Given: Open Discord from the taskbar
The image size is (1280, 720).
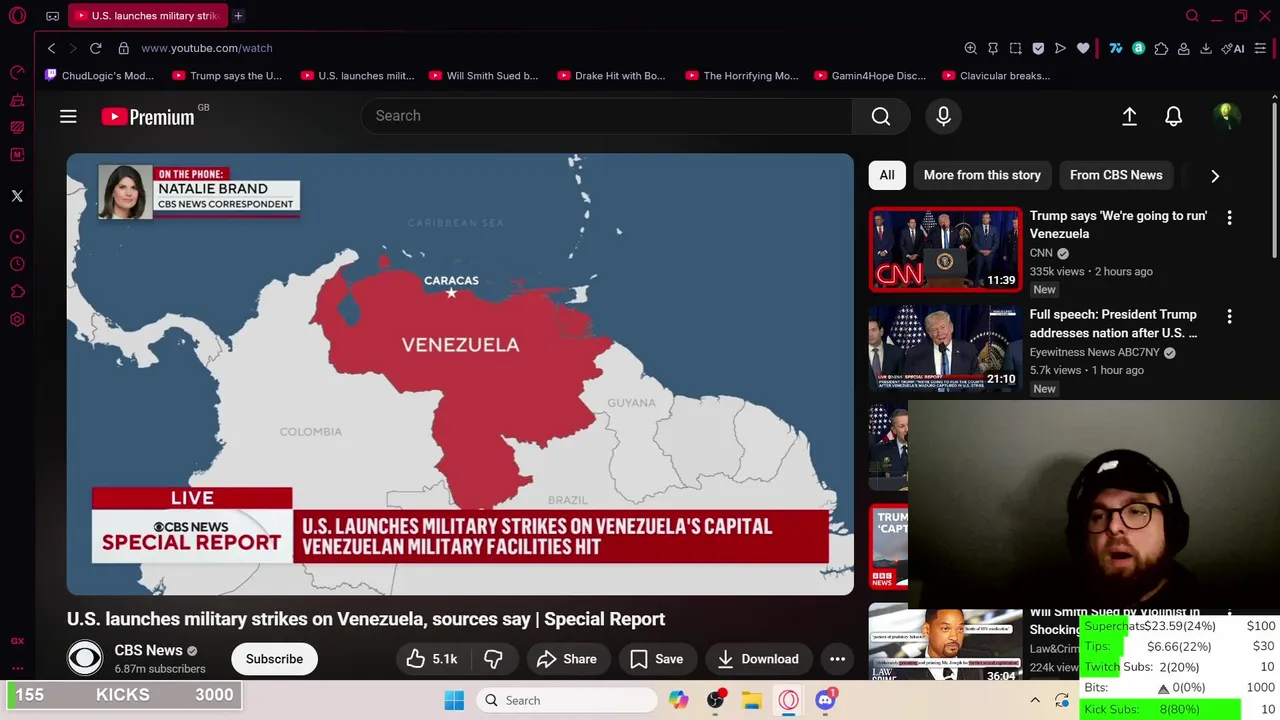Looking at the screenshot, I should pos(825,700).
